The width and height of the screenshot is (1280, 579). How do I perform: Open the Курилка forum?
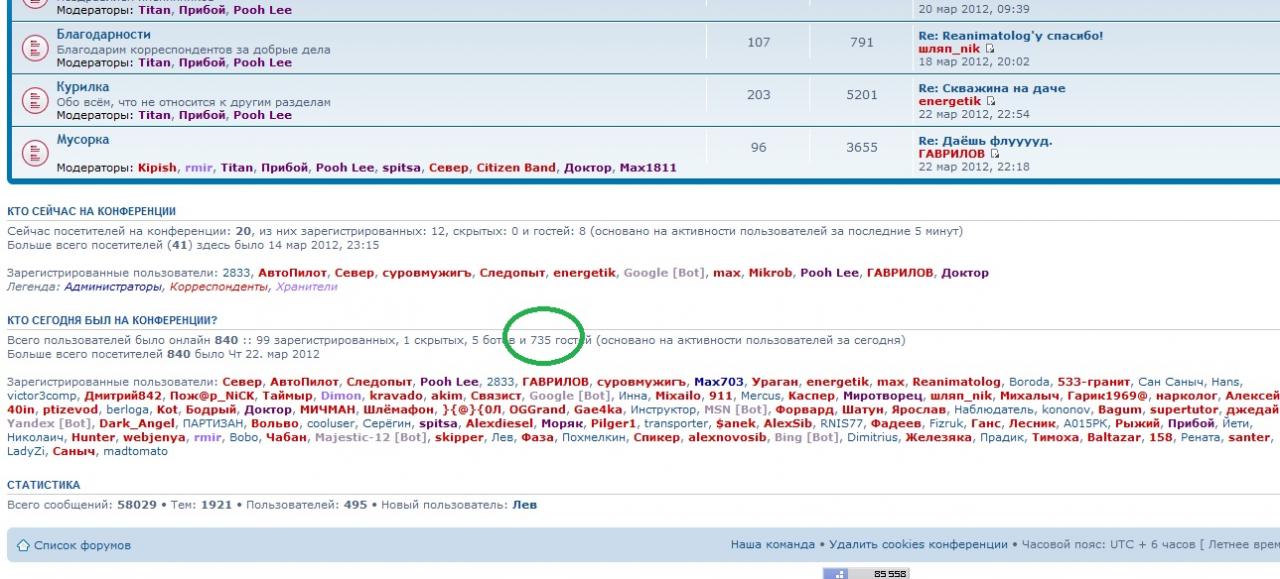[x=83, y=87]
